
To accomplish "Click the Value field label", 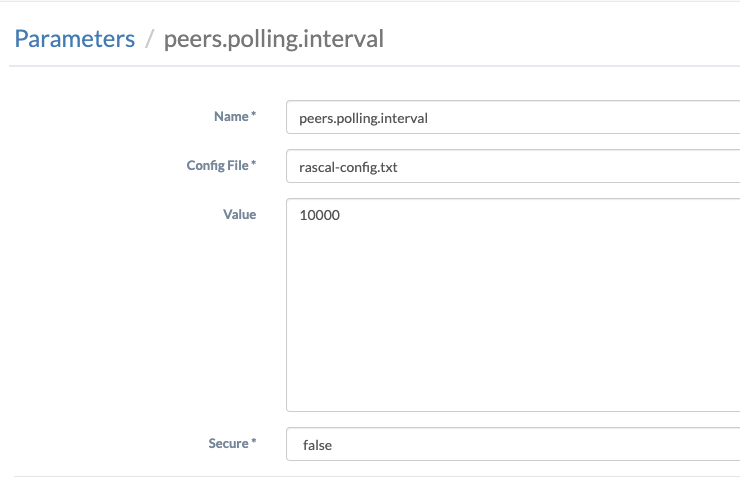I will click(x=240, y=214).
